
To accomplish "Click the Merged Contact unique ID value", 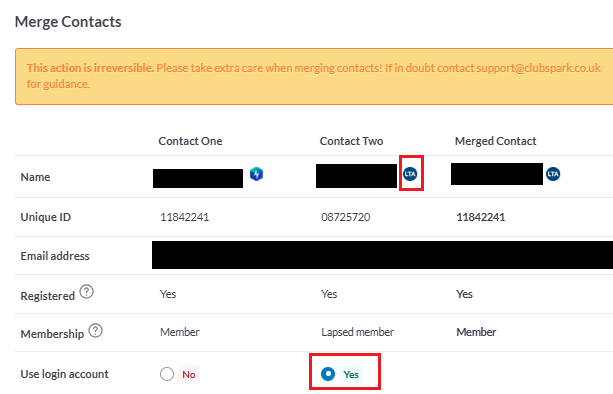I will 480,217.
